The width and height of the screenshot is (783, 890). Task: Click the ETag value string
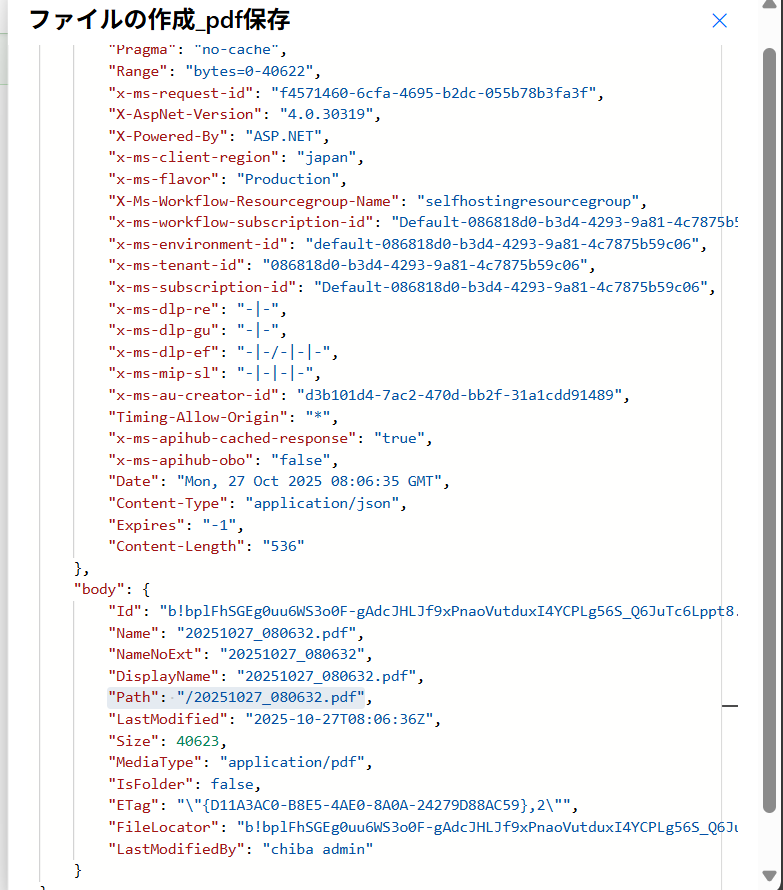[377, 806]
